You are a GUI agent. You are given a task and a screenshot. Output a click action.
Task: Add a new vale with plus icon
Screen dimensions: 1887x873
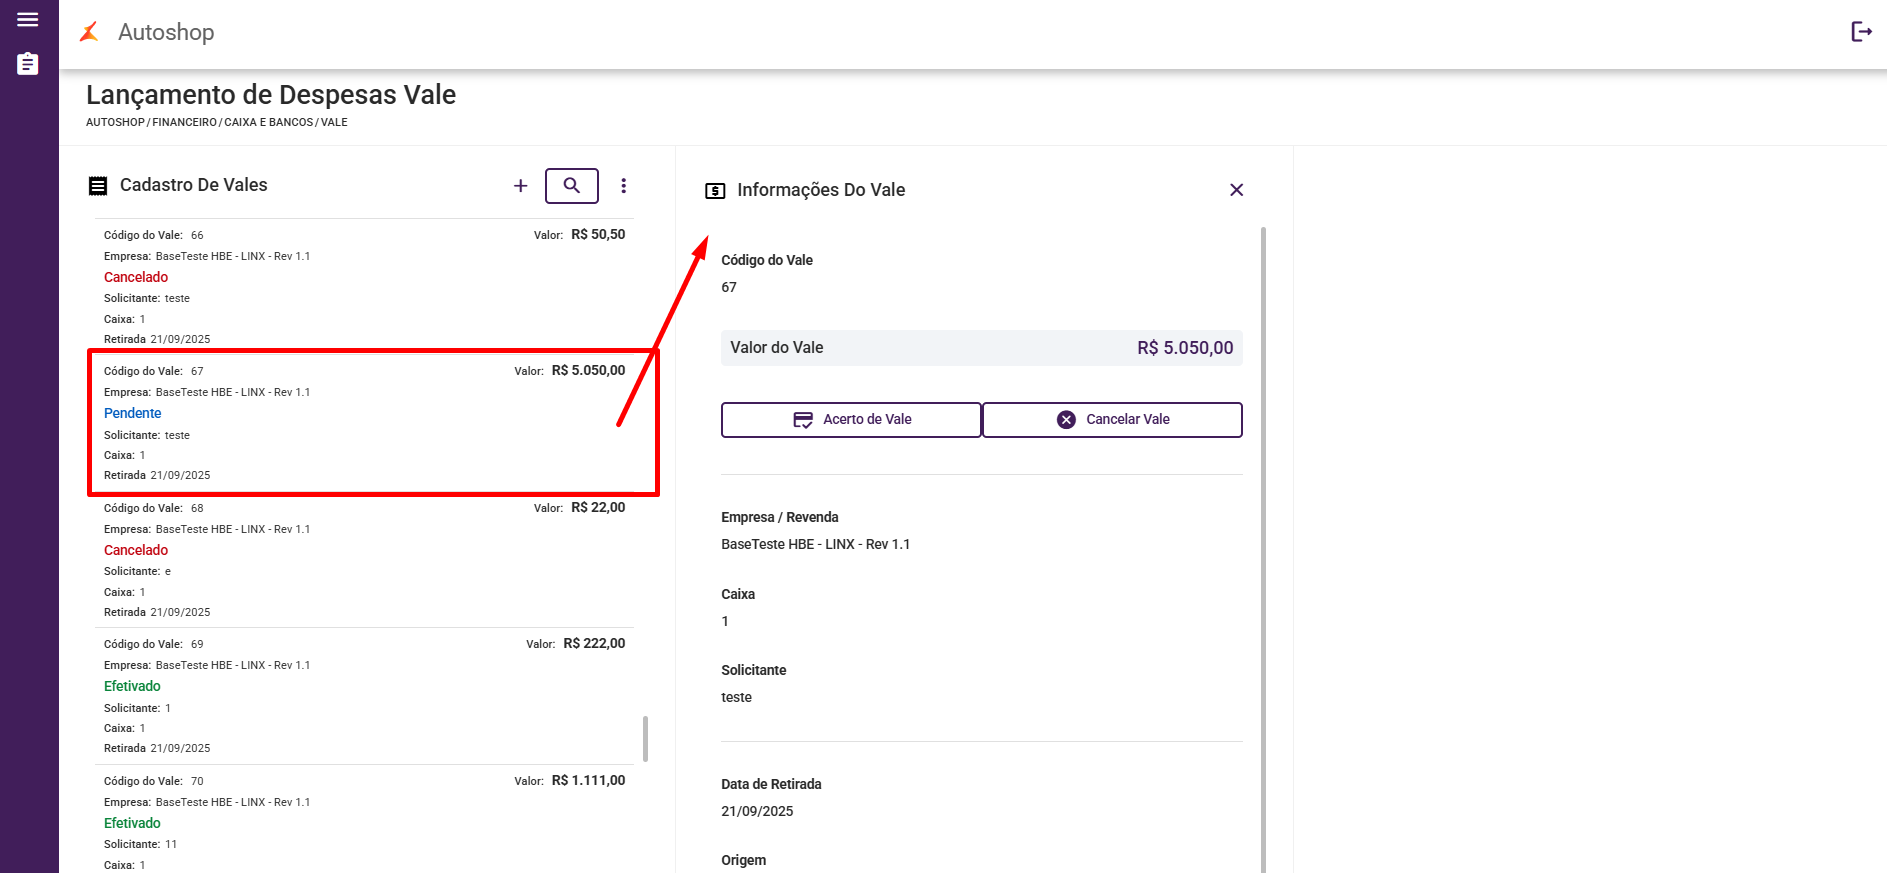[520, 186]
